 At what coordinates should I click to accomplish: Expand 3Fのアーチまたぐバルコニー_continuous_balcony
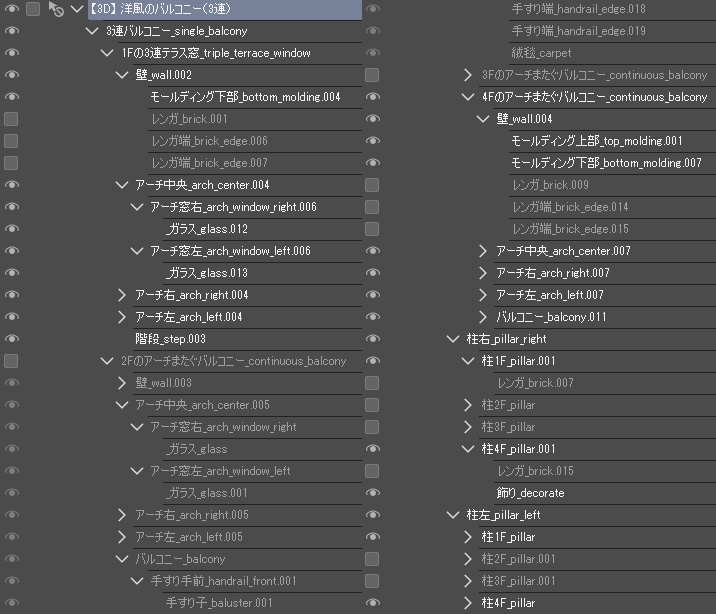tap(468, 75)
